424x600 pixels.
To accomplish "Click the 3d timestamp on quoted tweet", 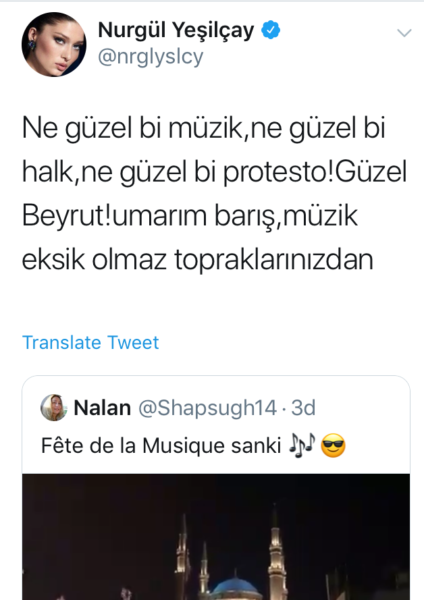I will tap(303, 408).
